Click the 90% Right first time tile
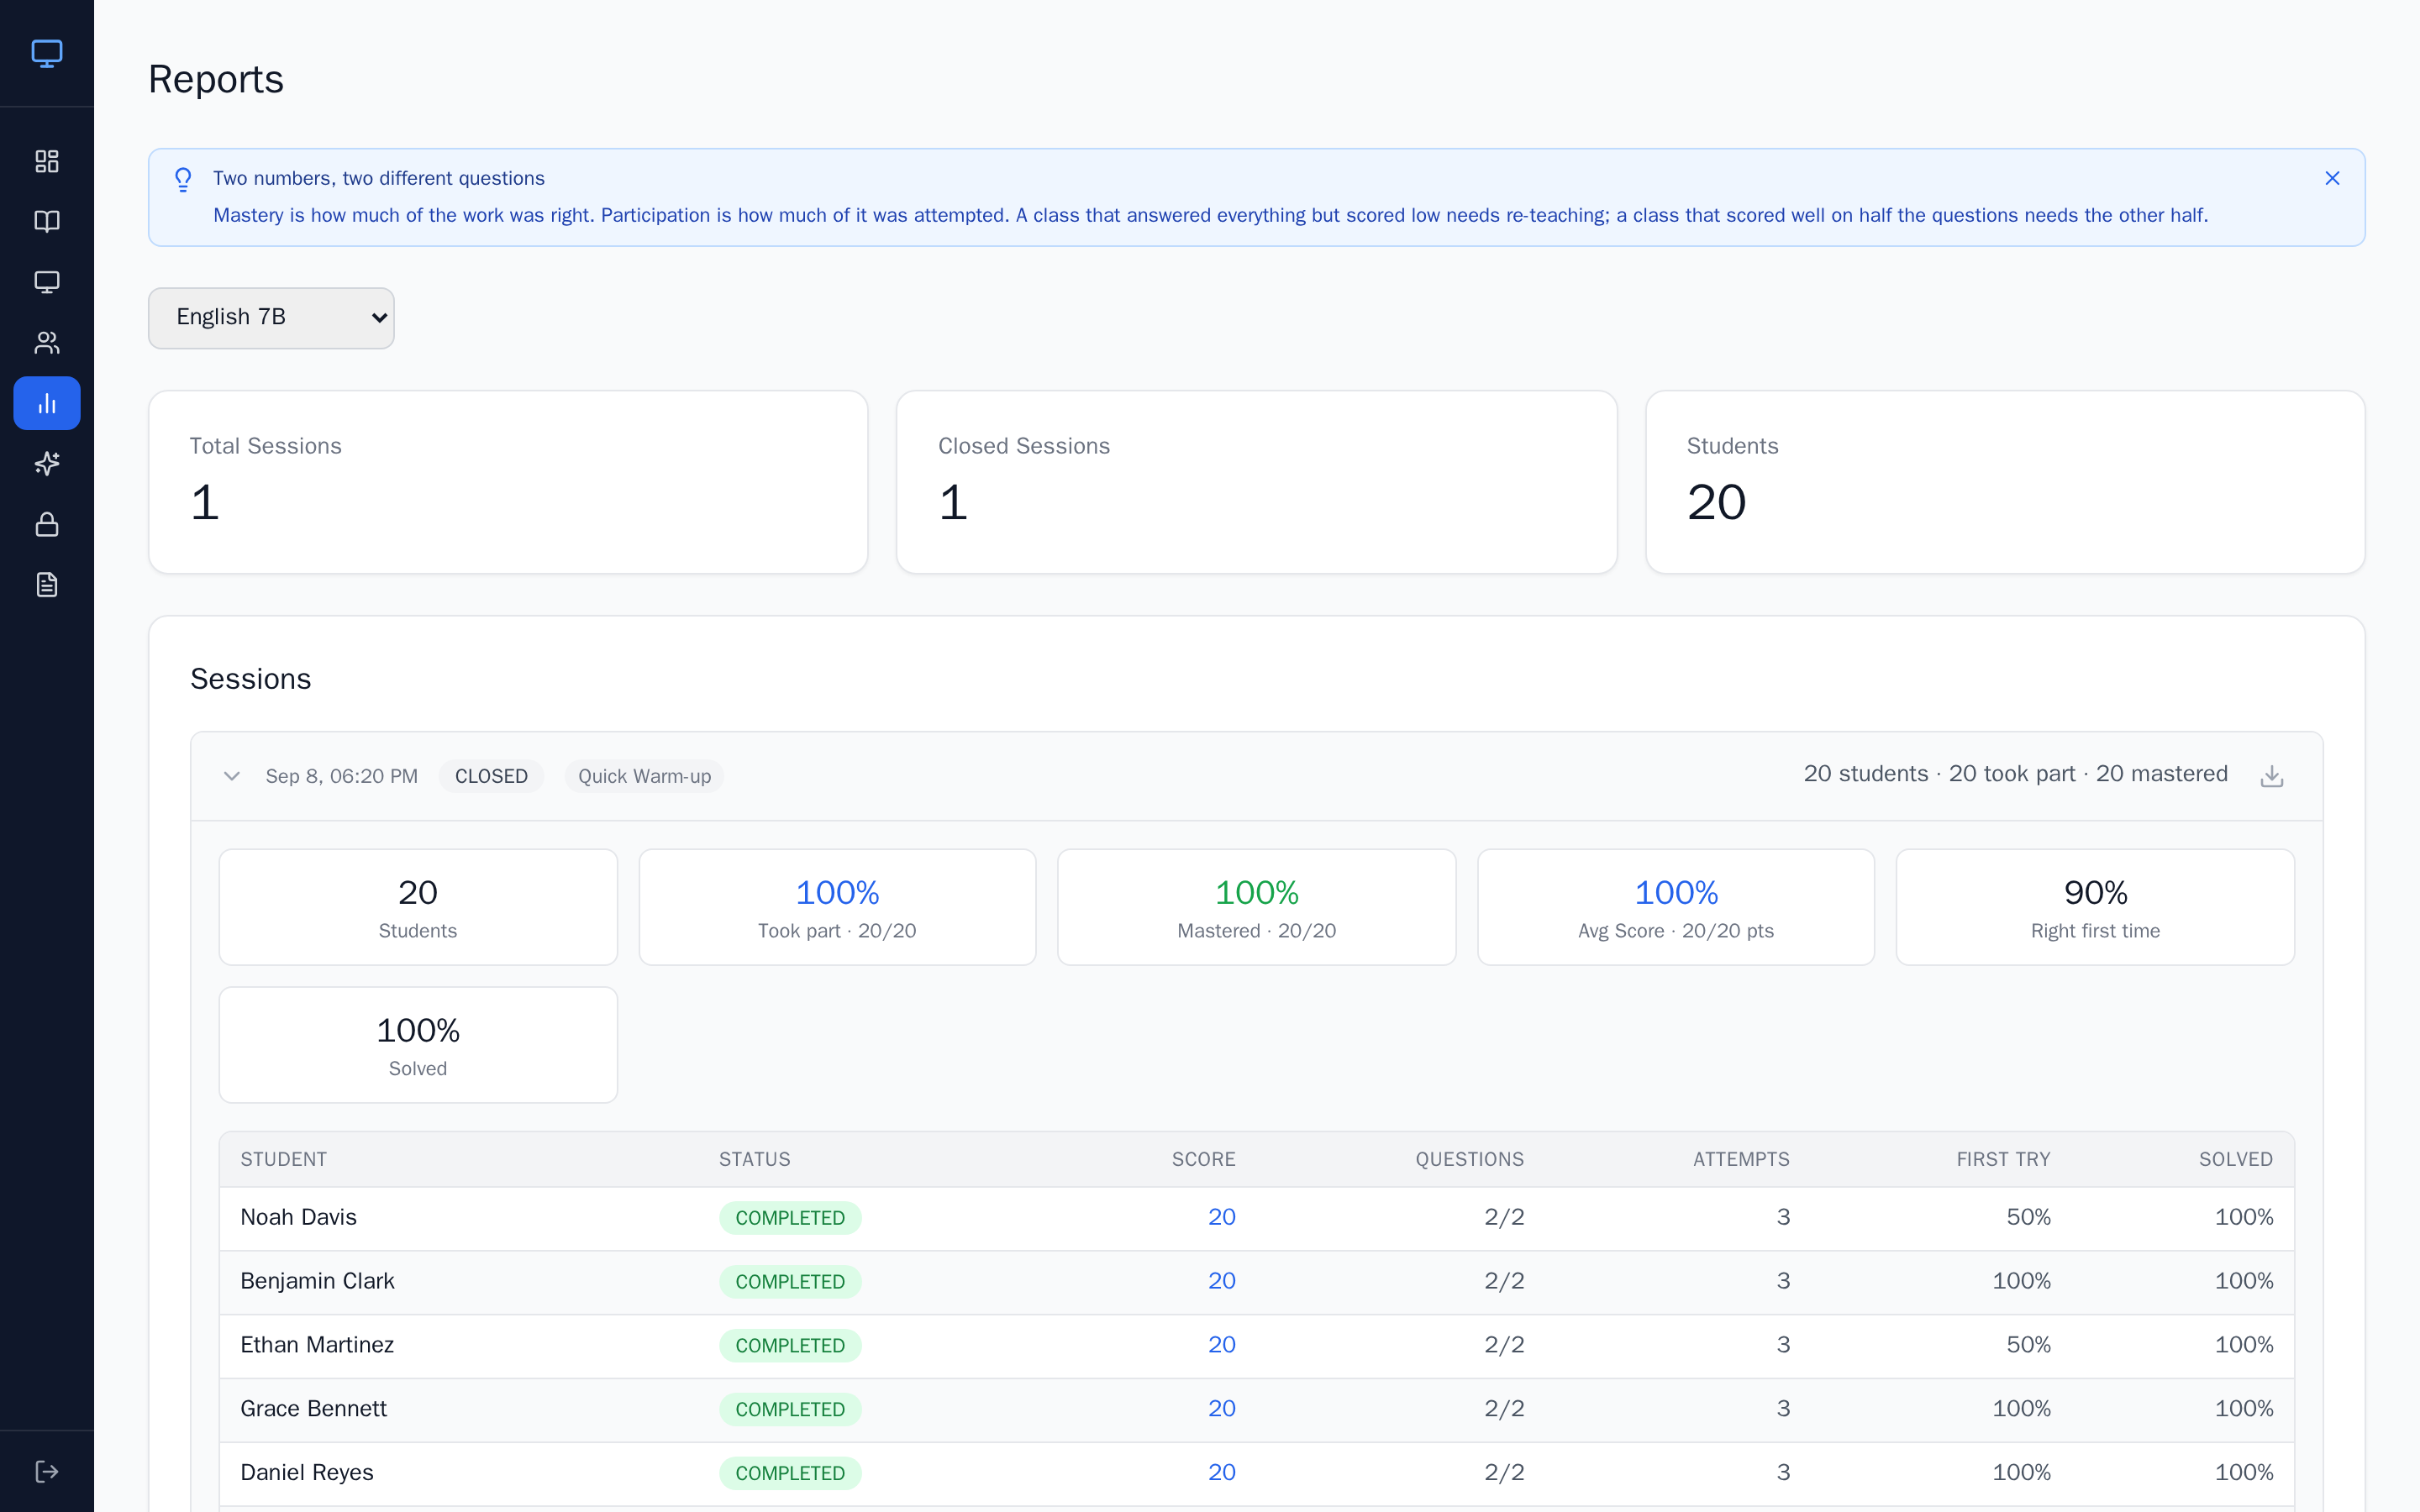The height and width of the screenshot is (1512, 2420). click(2095, 907)
